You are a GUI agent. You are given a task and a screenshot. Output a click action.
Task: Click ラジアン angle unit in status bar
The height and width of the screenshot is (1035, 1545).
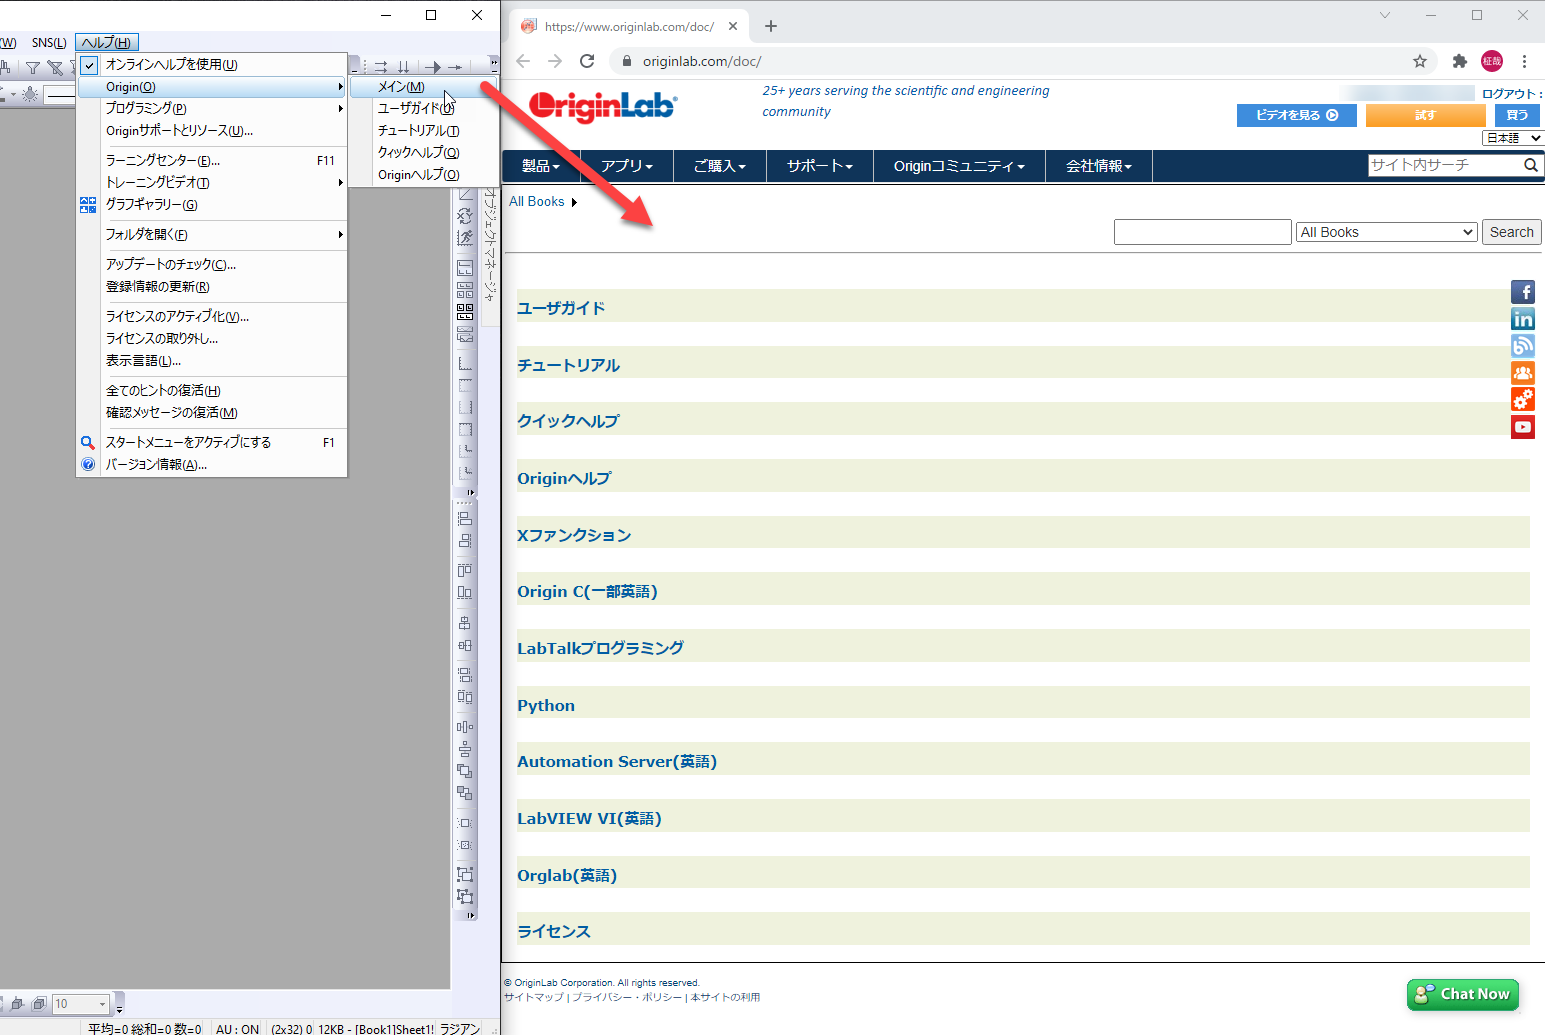(460, 1029)
